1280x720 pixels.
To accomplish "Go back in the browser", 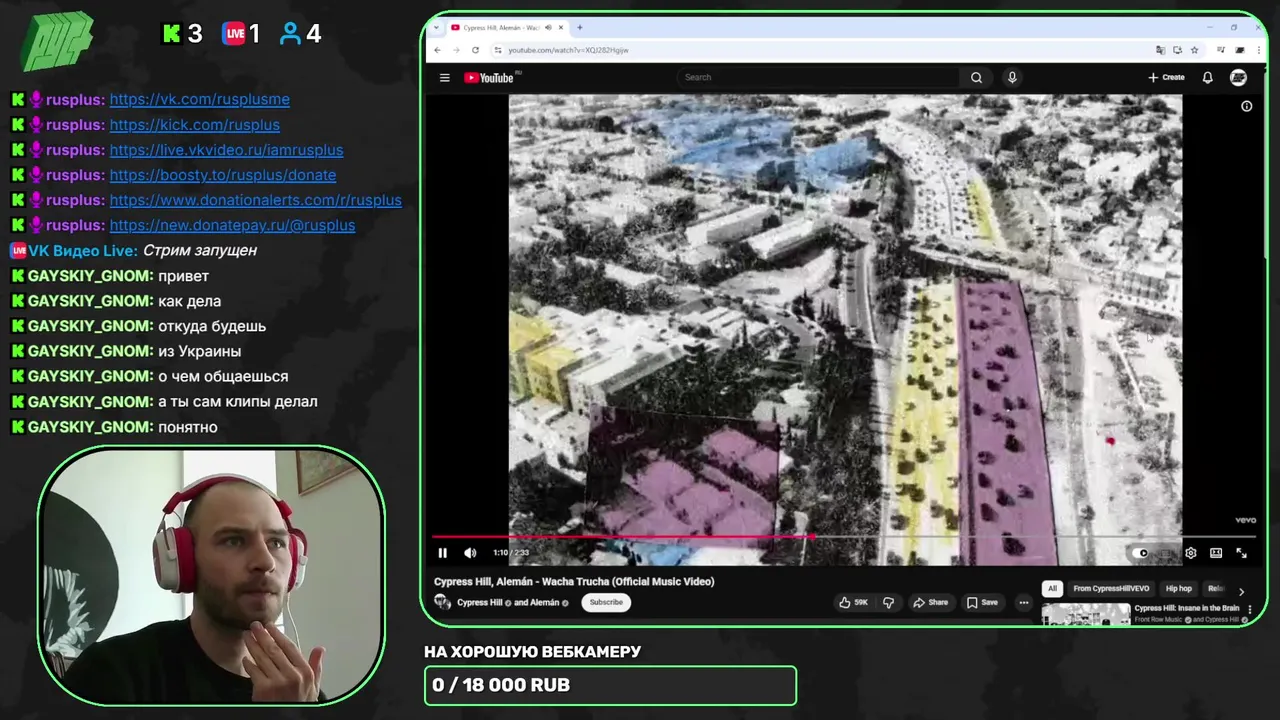I will (438, 50).
